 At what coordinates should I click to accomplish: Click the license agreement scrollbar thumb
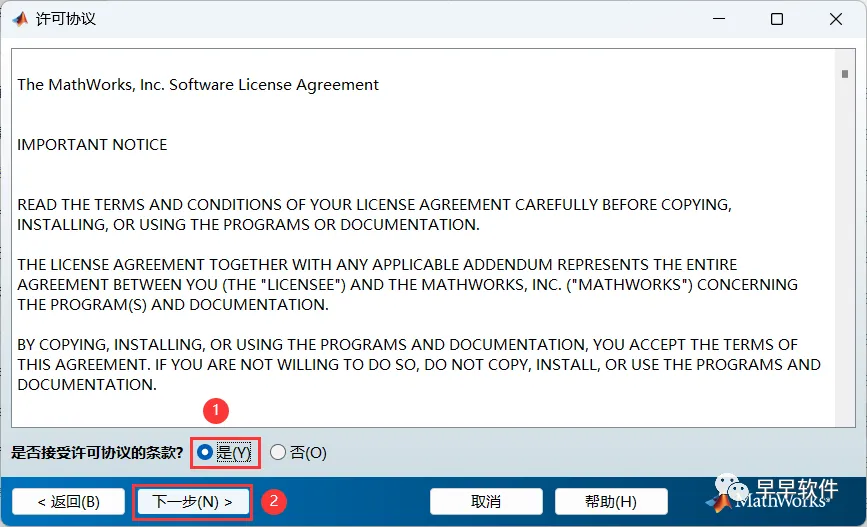pos(844,74)
